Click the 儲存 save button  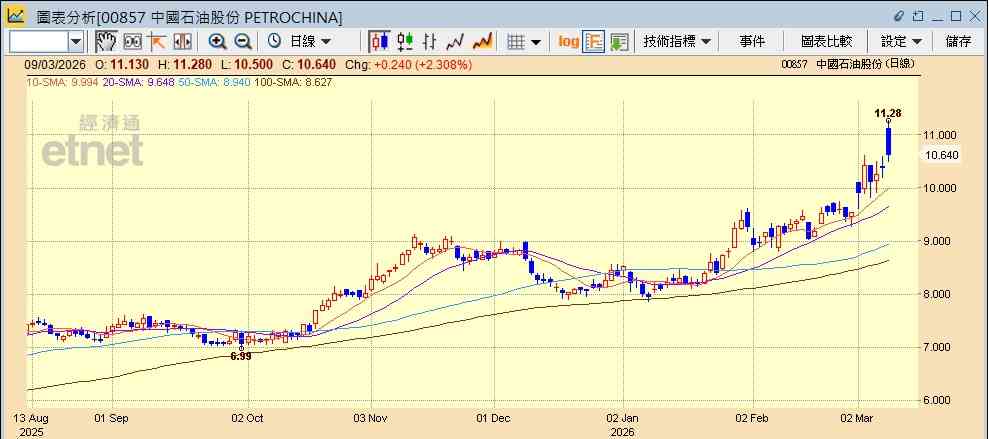click(x=958, y=42)
